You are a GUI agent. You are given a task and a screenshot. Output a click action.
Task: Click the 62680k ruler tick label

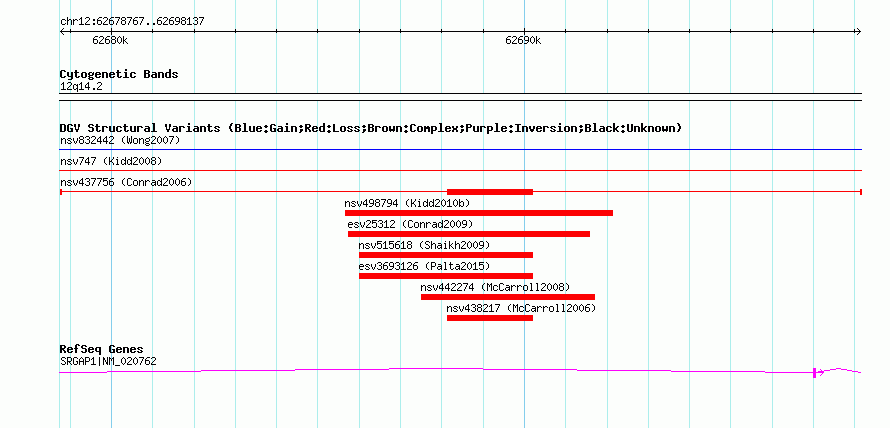110,40
